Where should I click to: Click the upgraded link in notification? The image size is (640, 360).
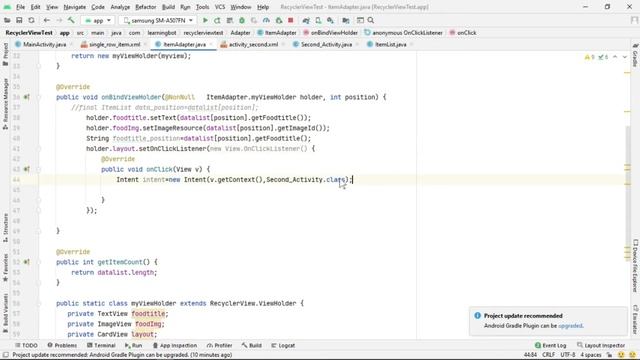click(x=570, y=326)
